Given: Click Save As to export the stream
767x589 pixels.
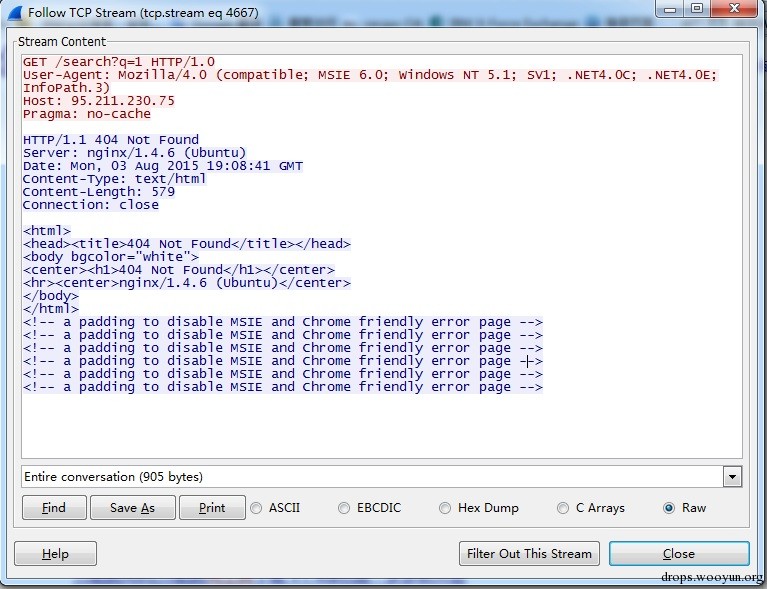Looking at the screenshot, I should coord(132,508).
